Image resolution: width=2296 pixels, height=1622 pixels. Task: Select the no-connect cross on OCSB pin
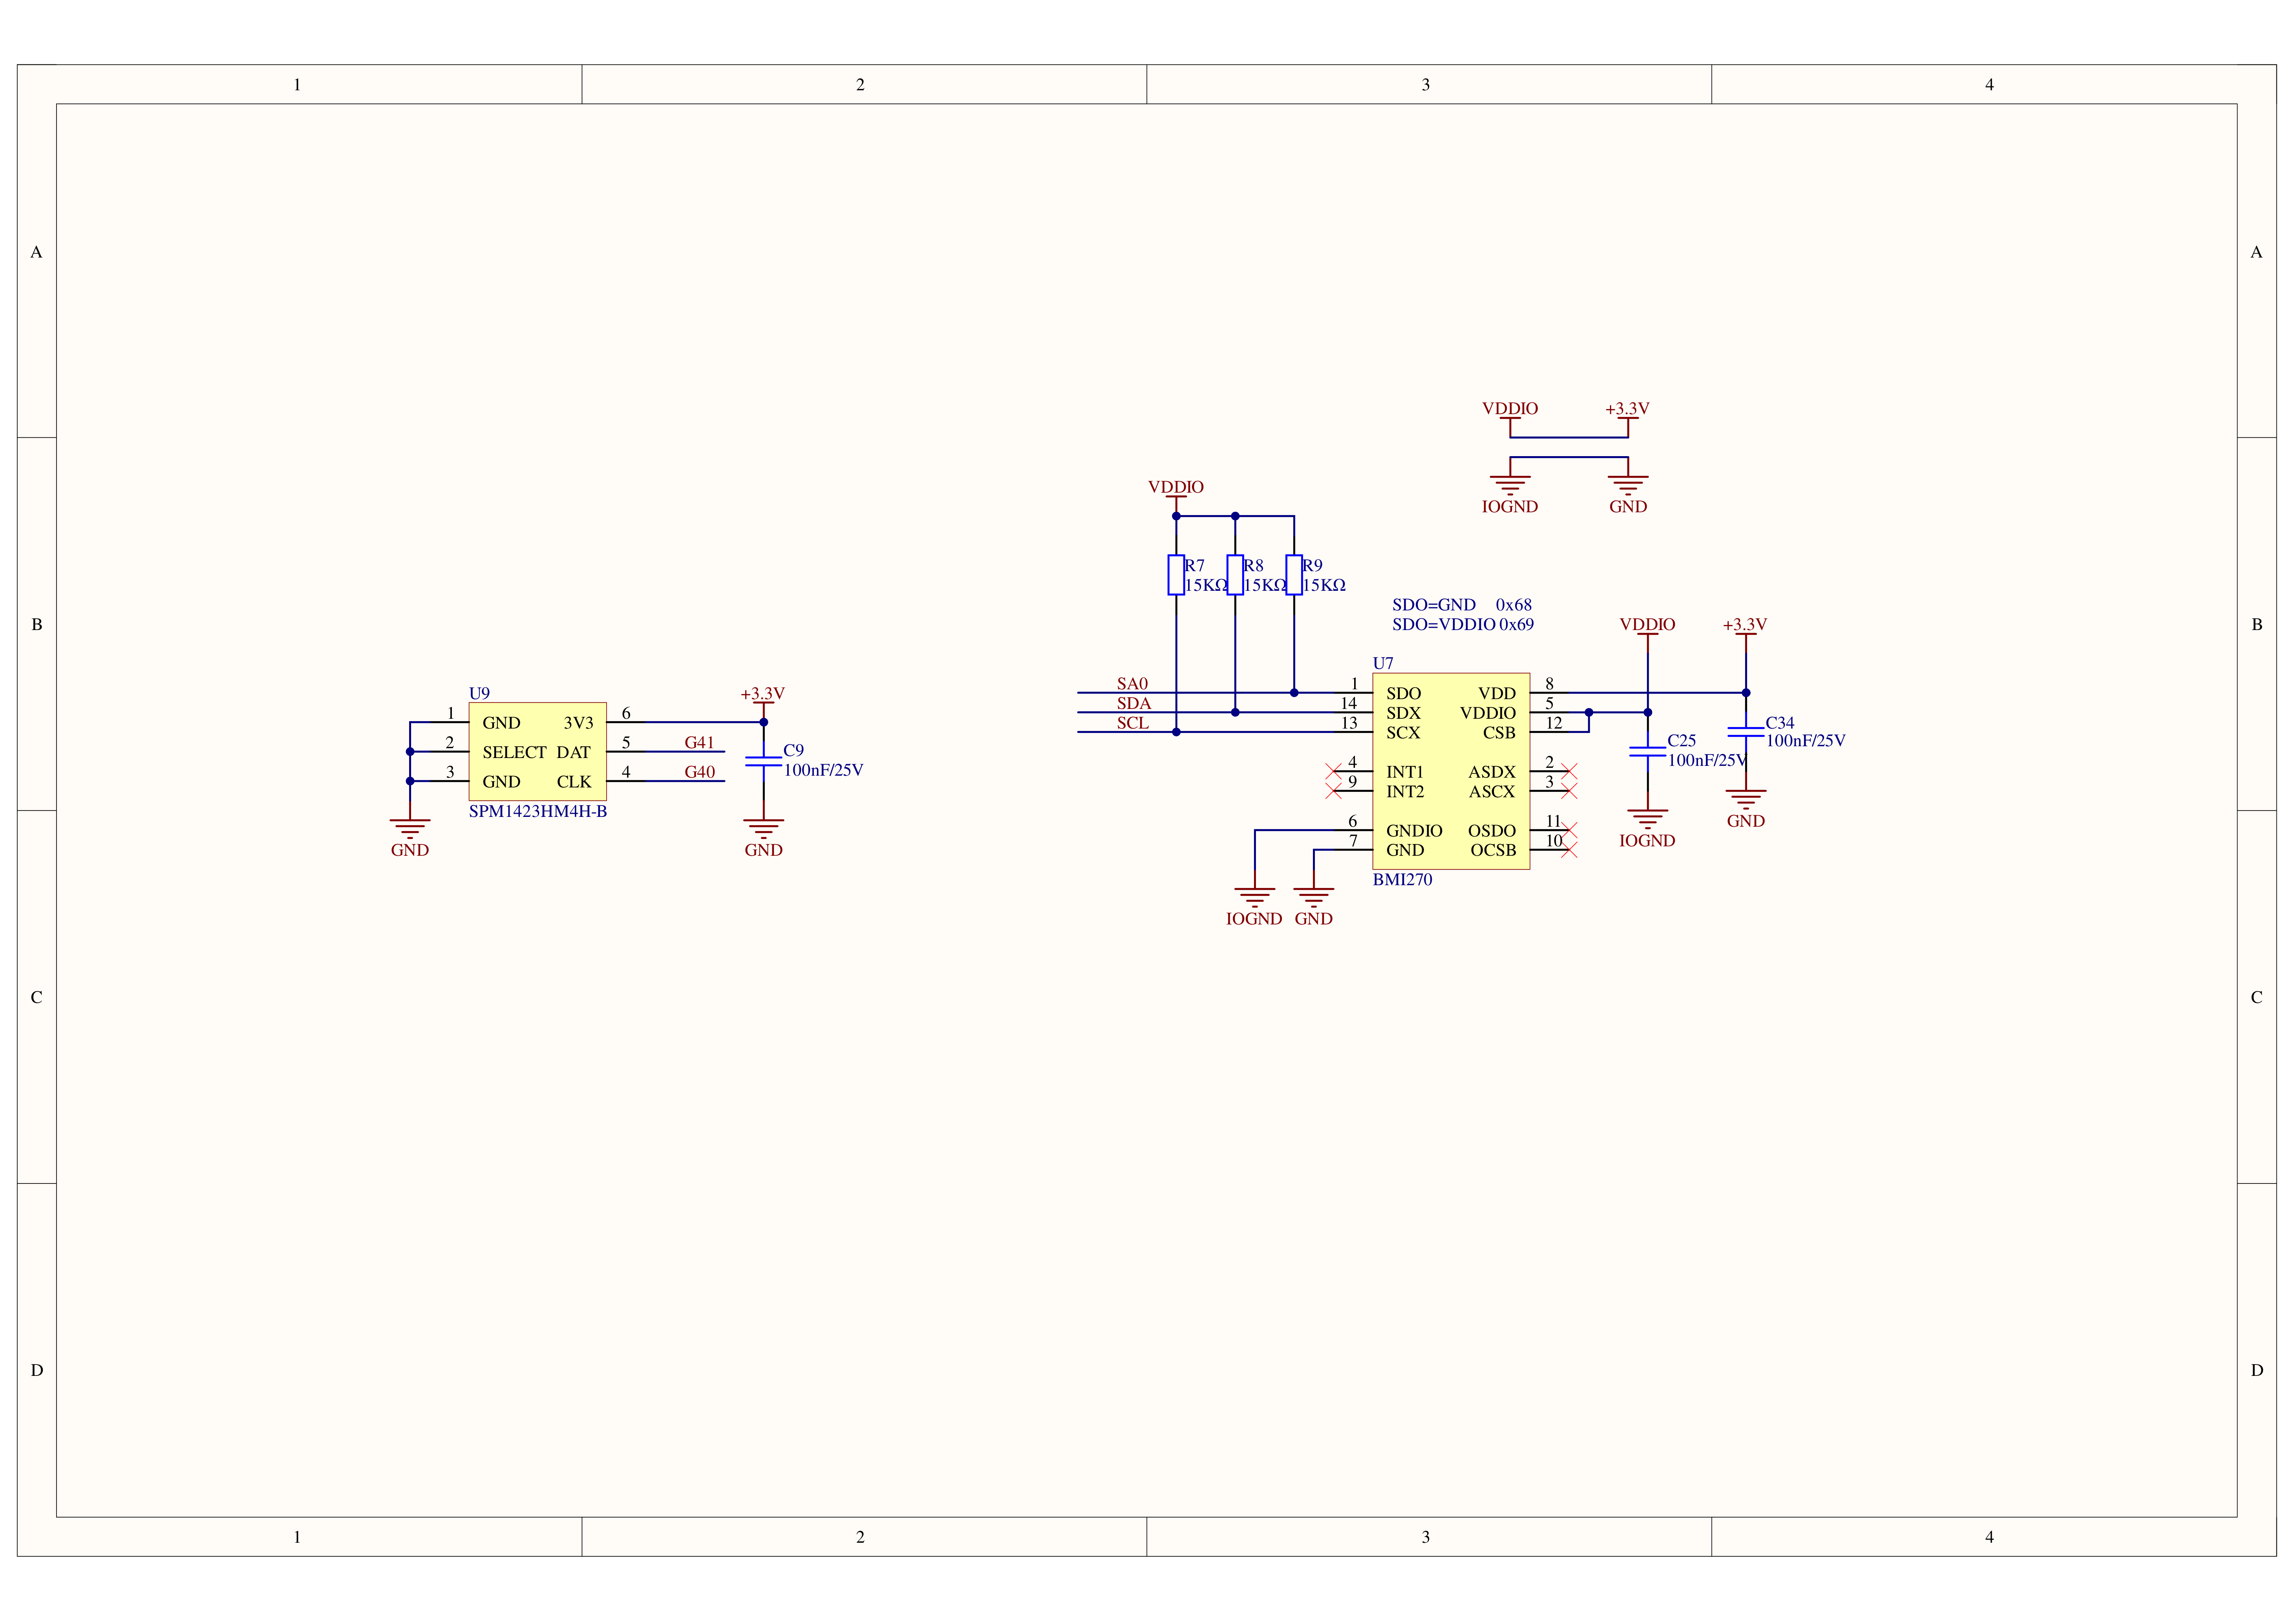[x=1569, y=850]
